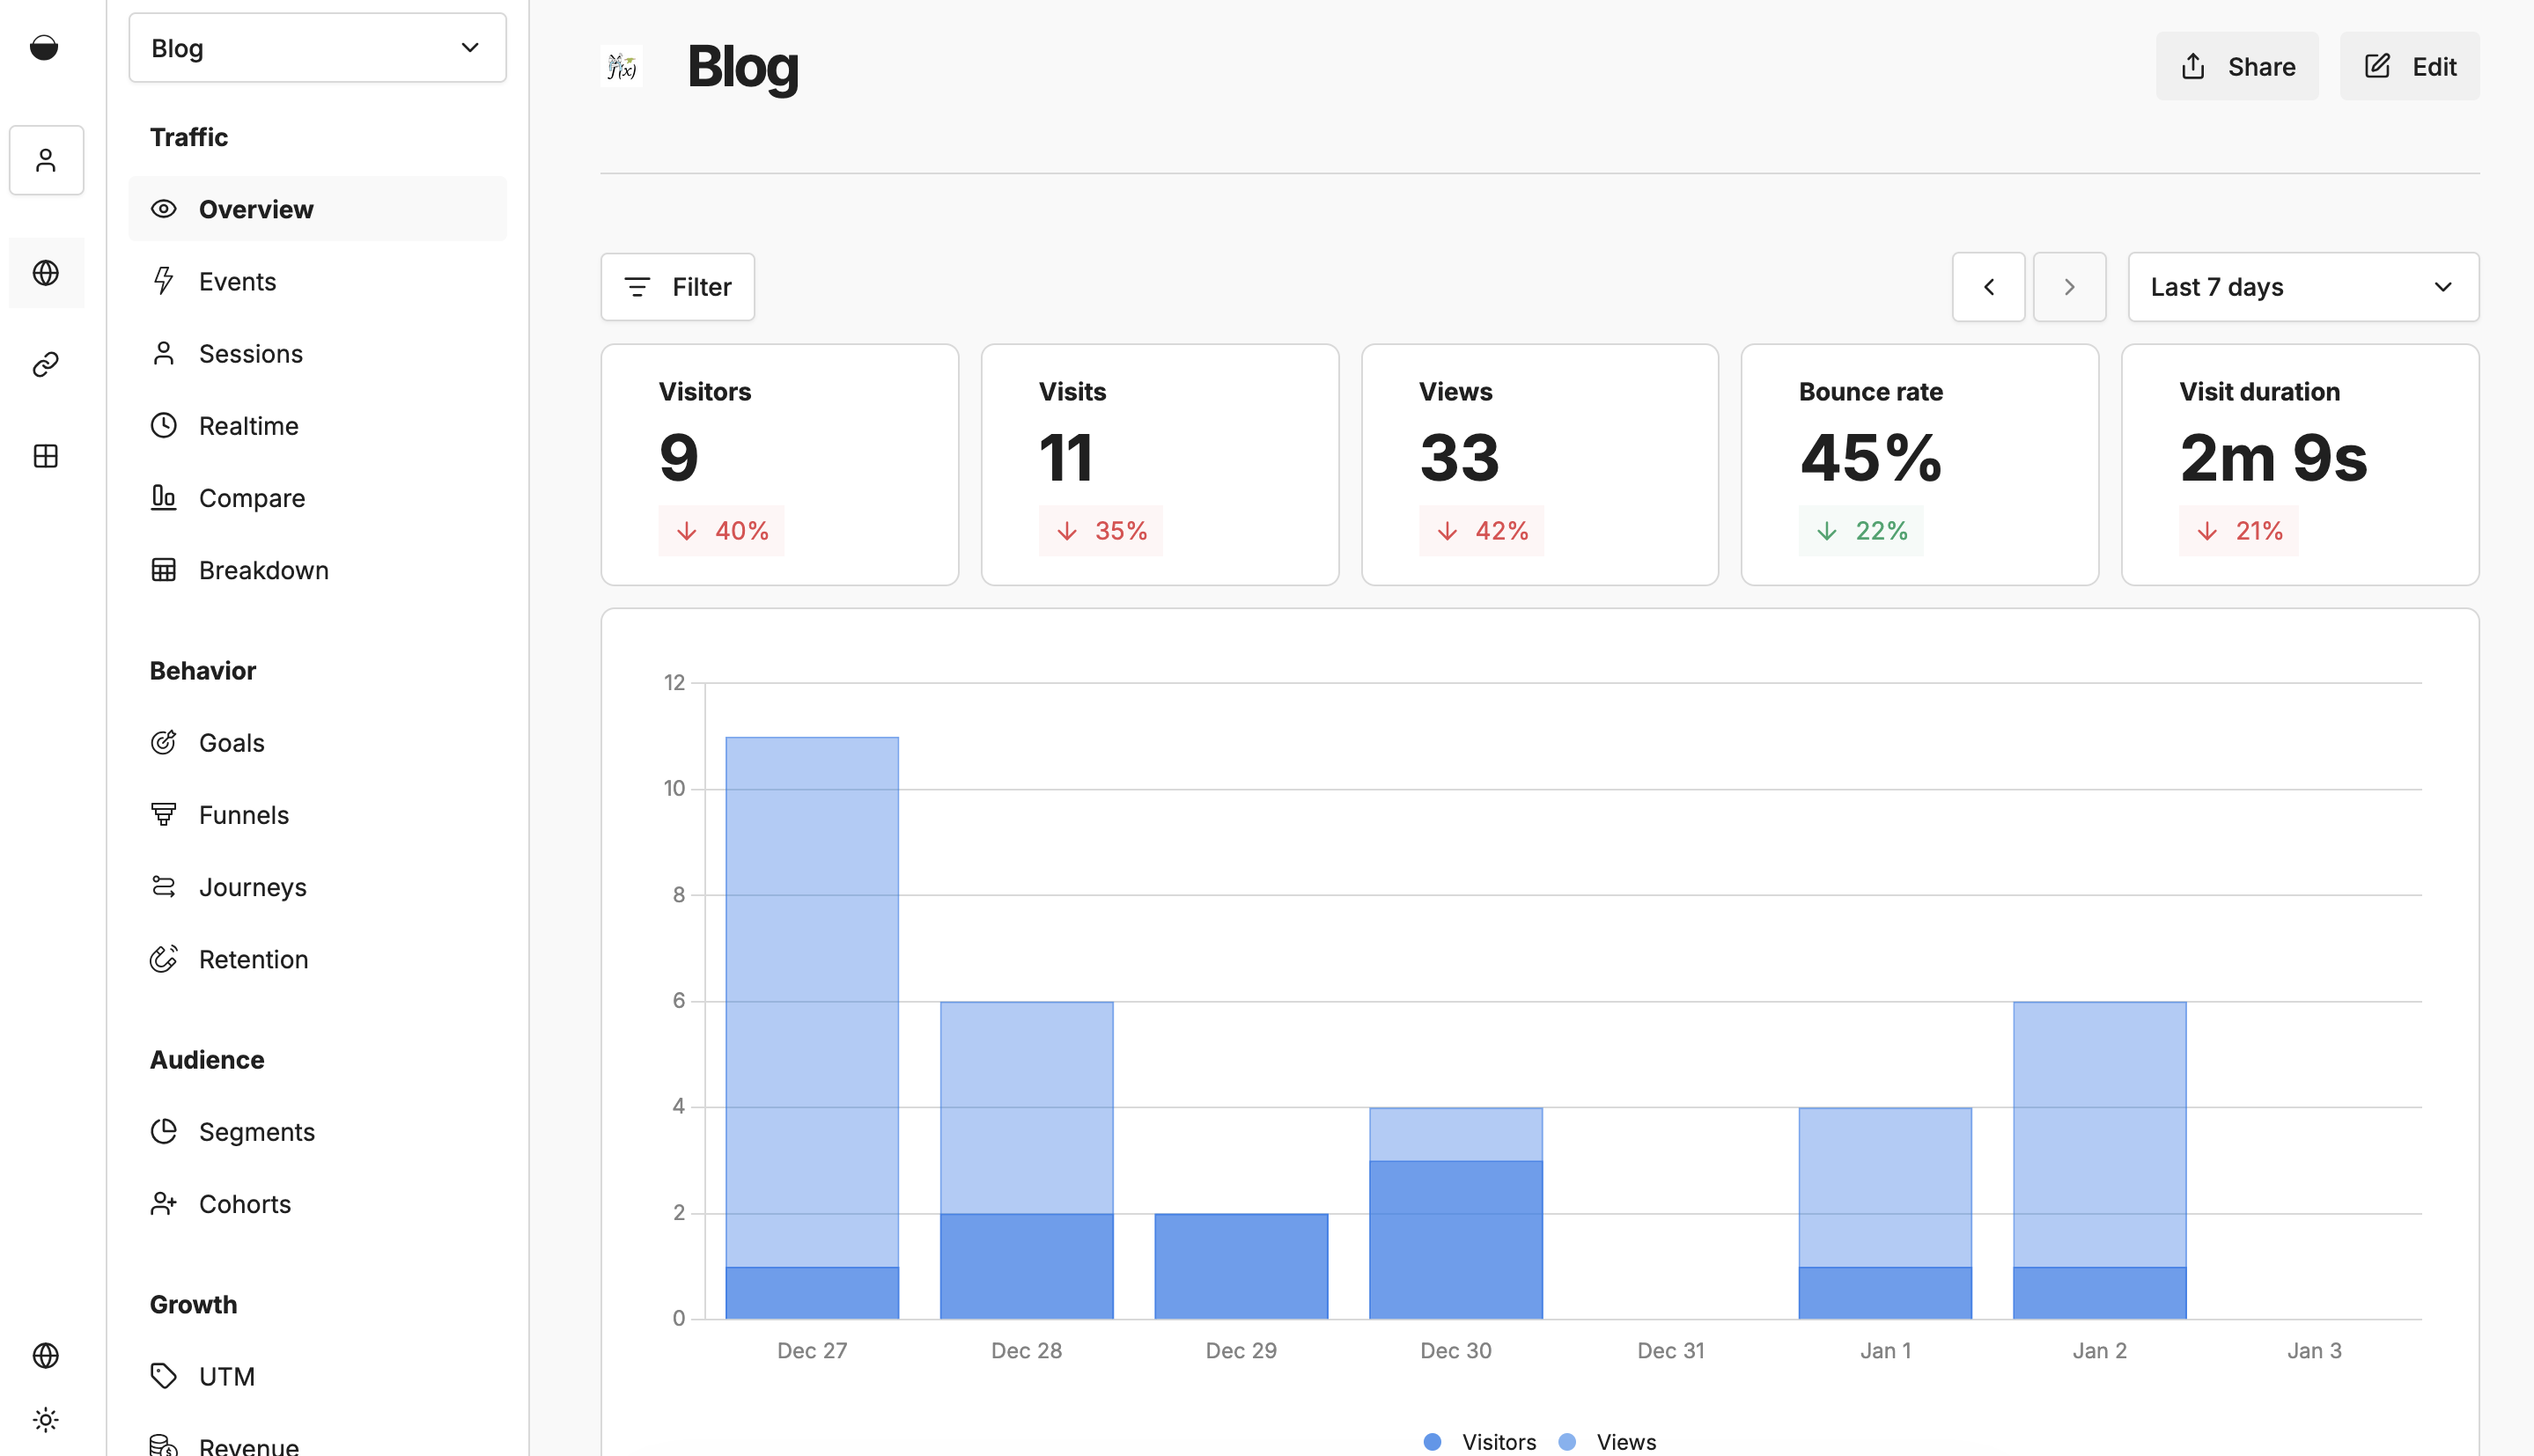The image size is (2534, 1456).
Task: Open the Compare tool
Action: click(x=252, y=497)
